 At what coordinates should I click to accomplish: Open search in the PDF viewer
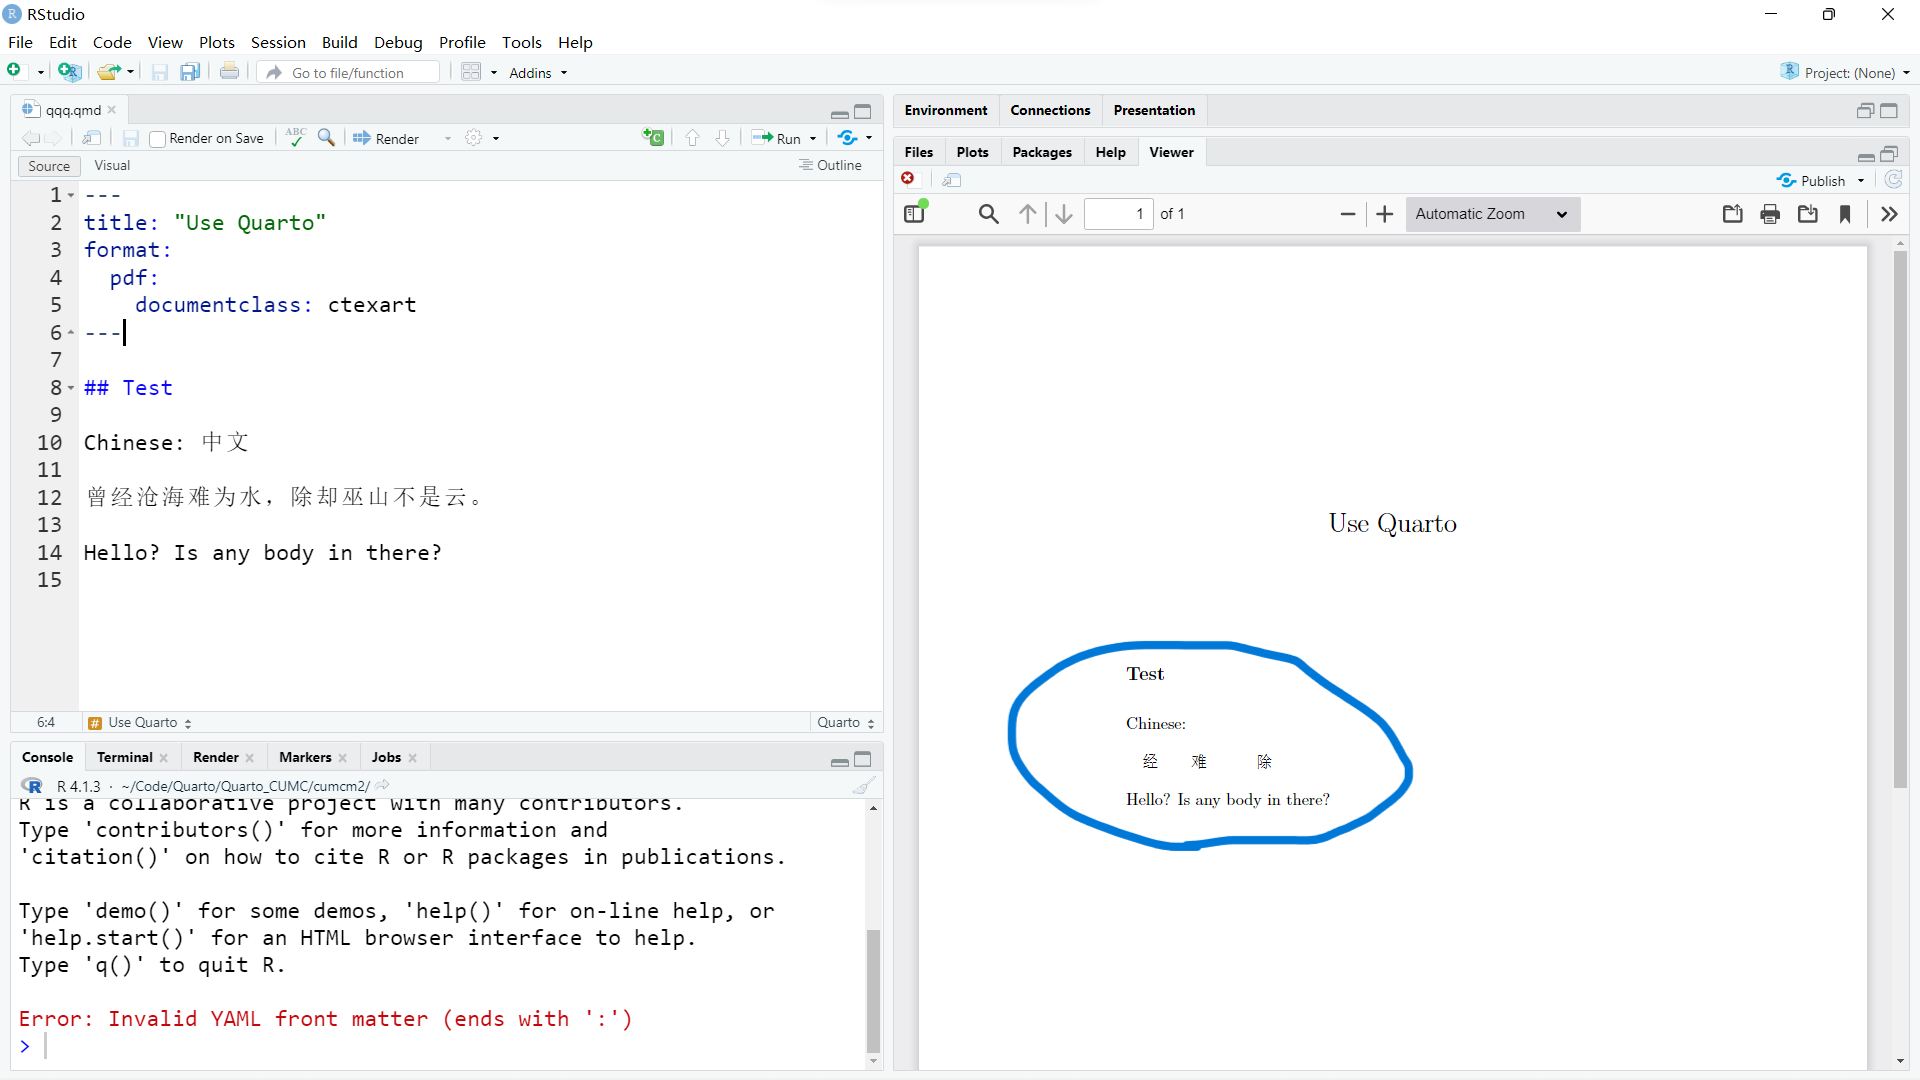pyautogui.click(x=988, y=213)
